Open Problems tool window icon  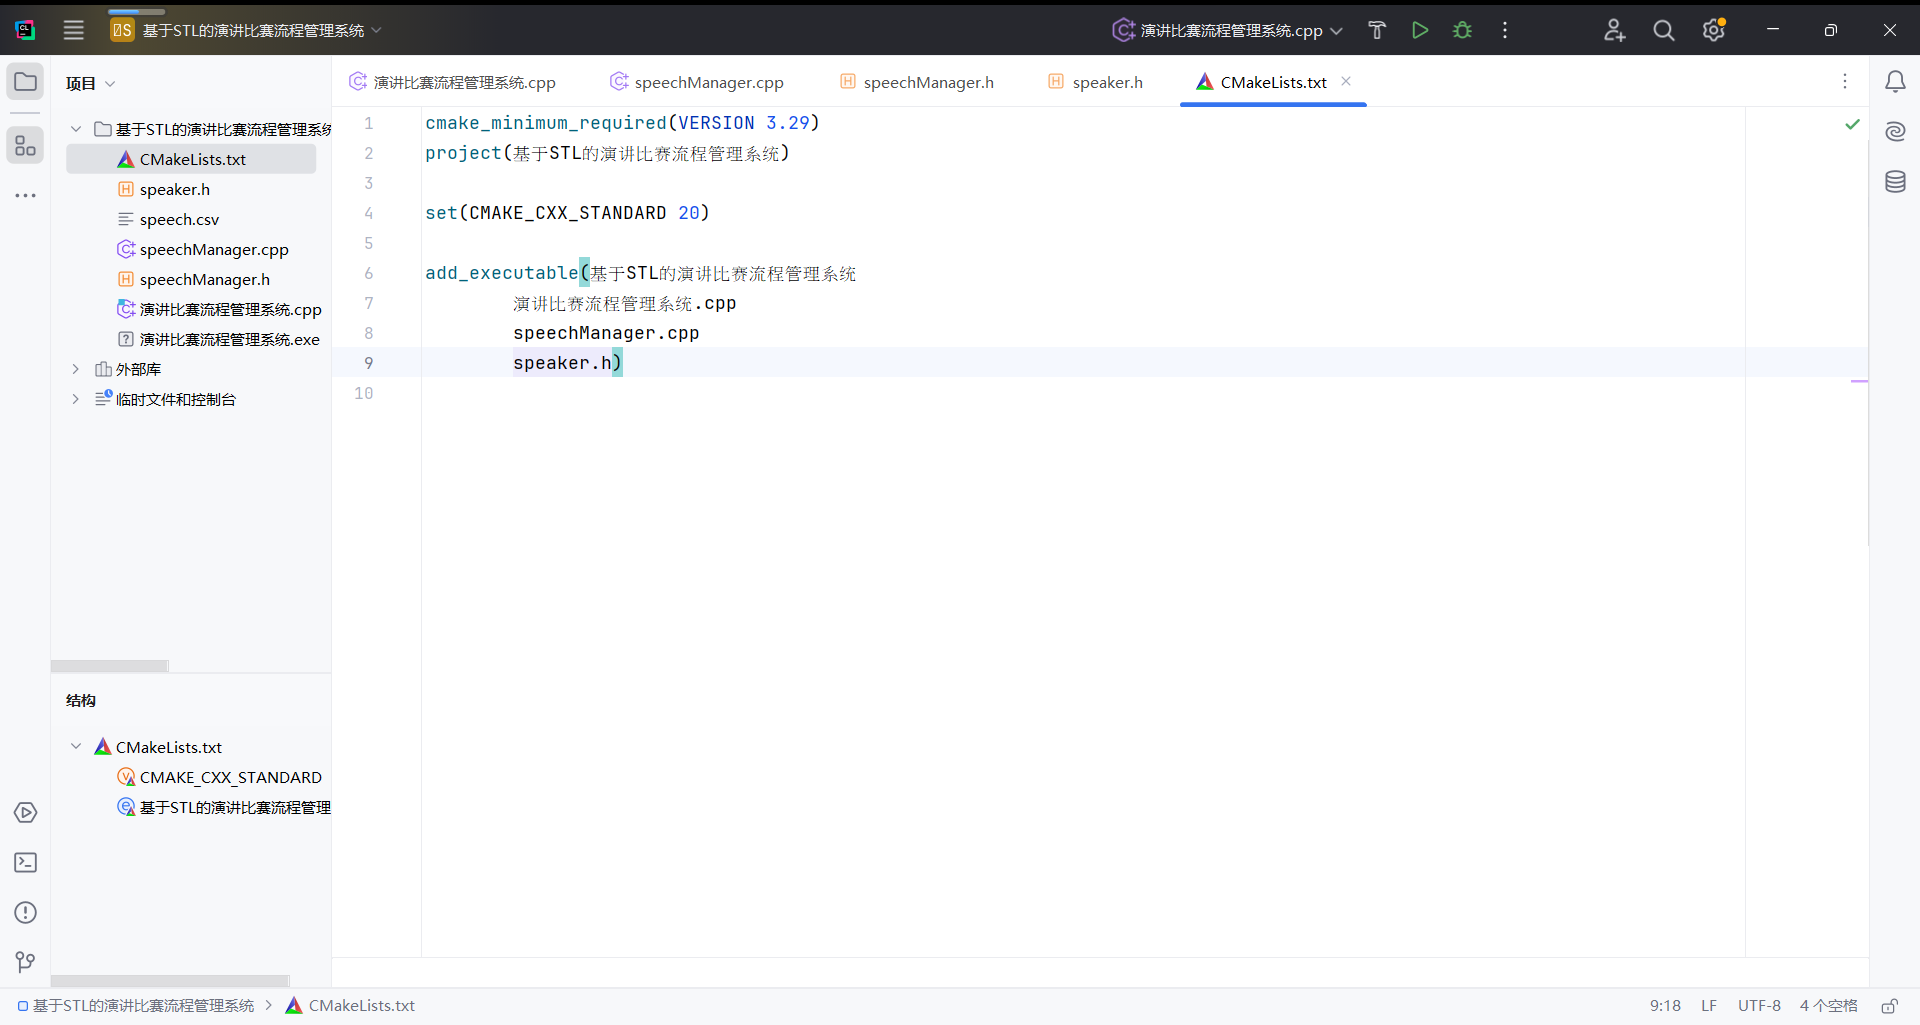click(26, 912)
